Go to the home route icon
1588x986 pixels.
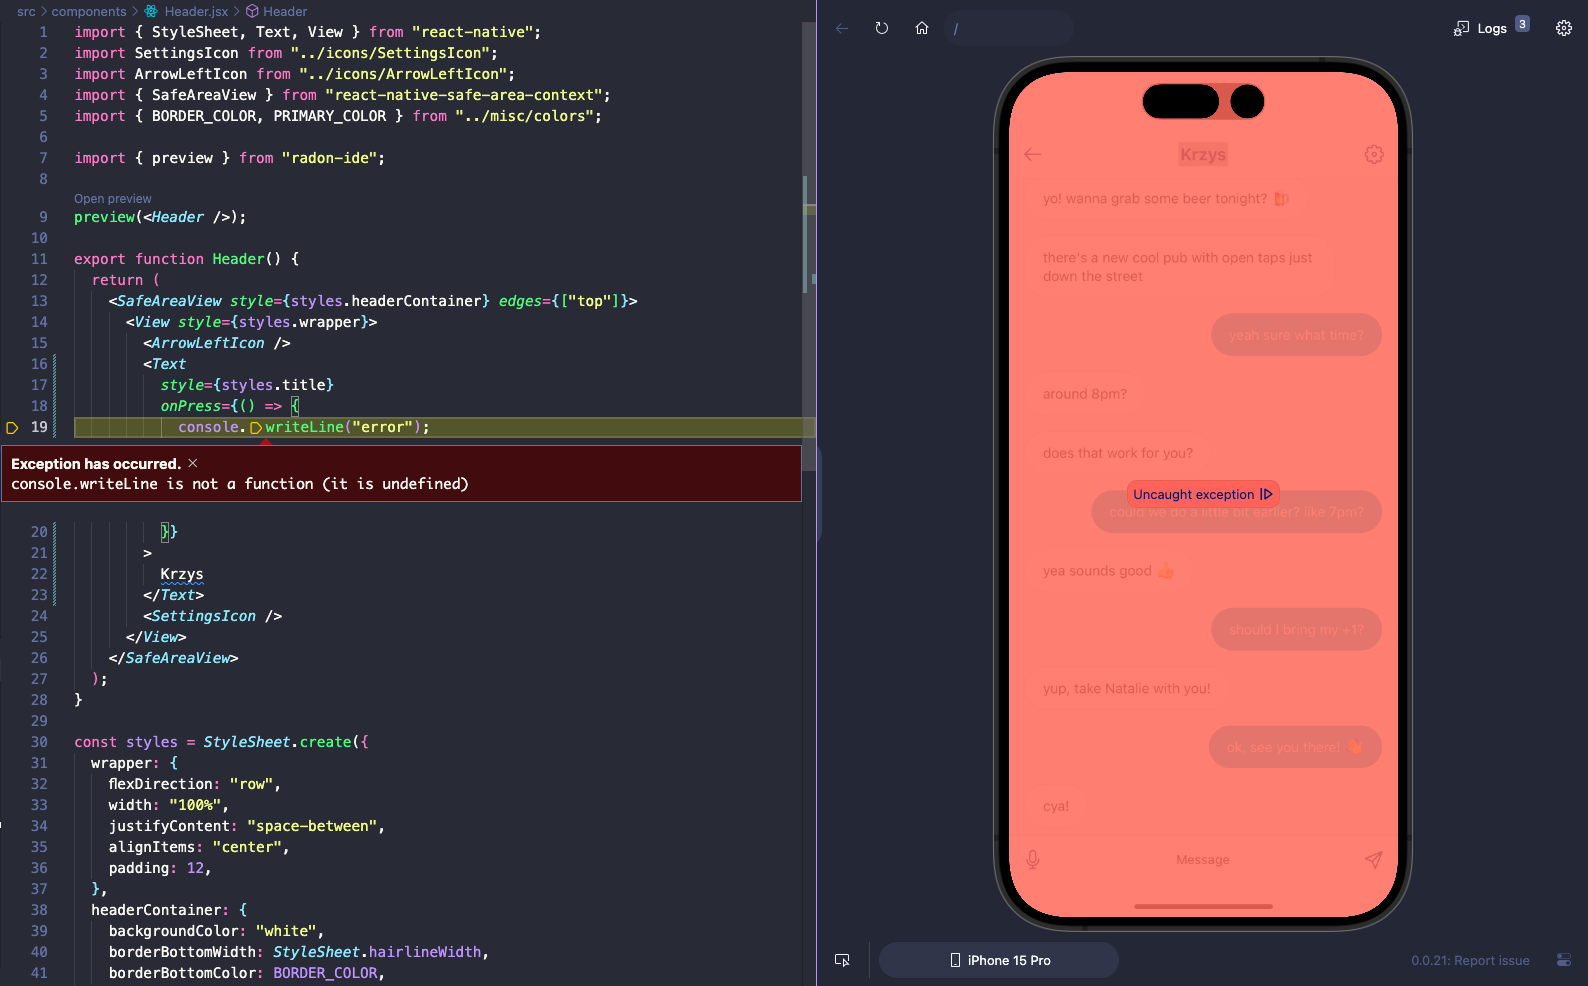[x=922, y=28]
